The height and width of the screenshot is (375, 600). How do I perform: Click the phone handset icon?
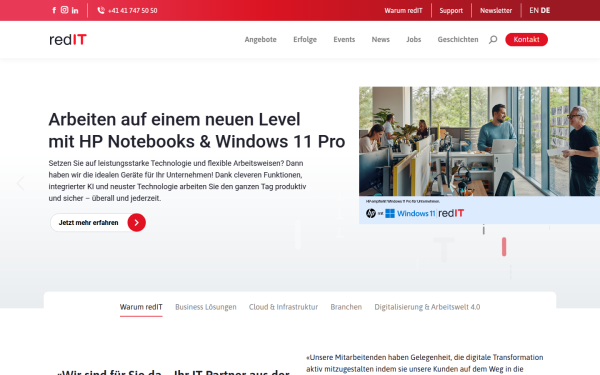pos(101,10)
